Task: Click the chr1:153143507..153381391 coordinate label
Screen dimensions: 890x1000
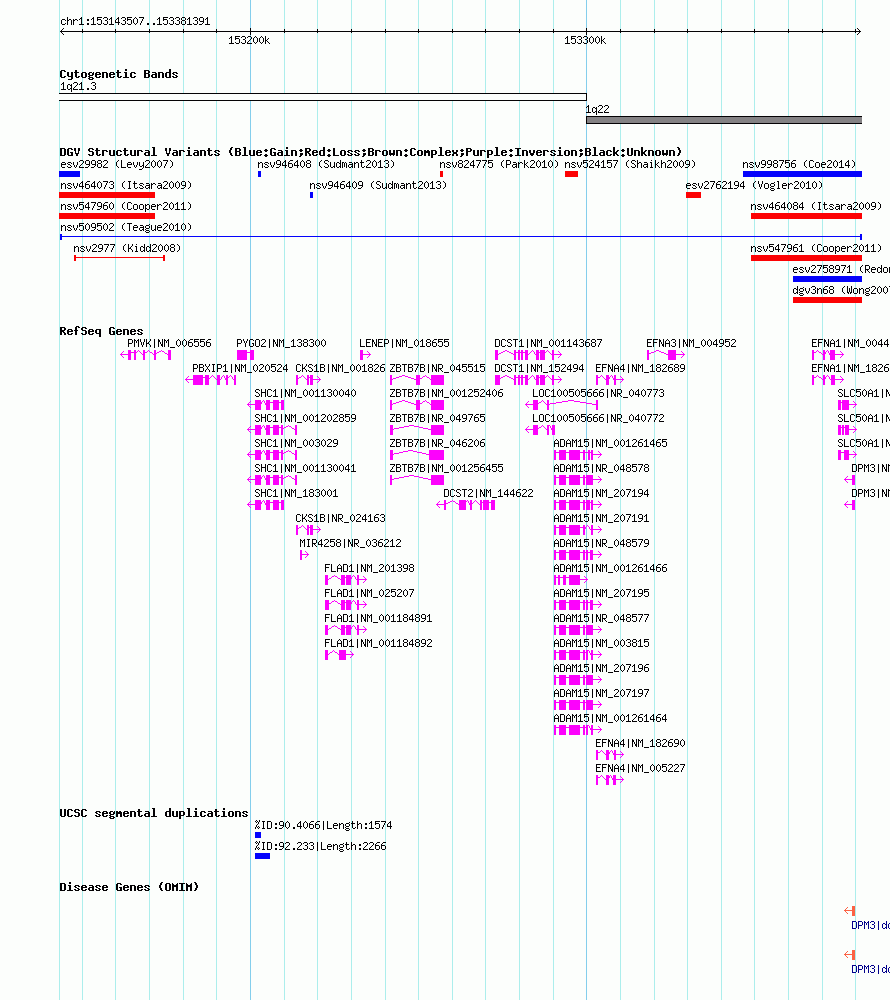Action: (x=135, y=21)
